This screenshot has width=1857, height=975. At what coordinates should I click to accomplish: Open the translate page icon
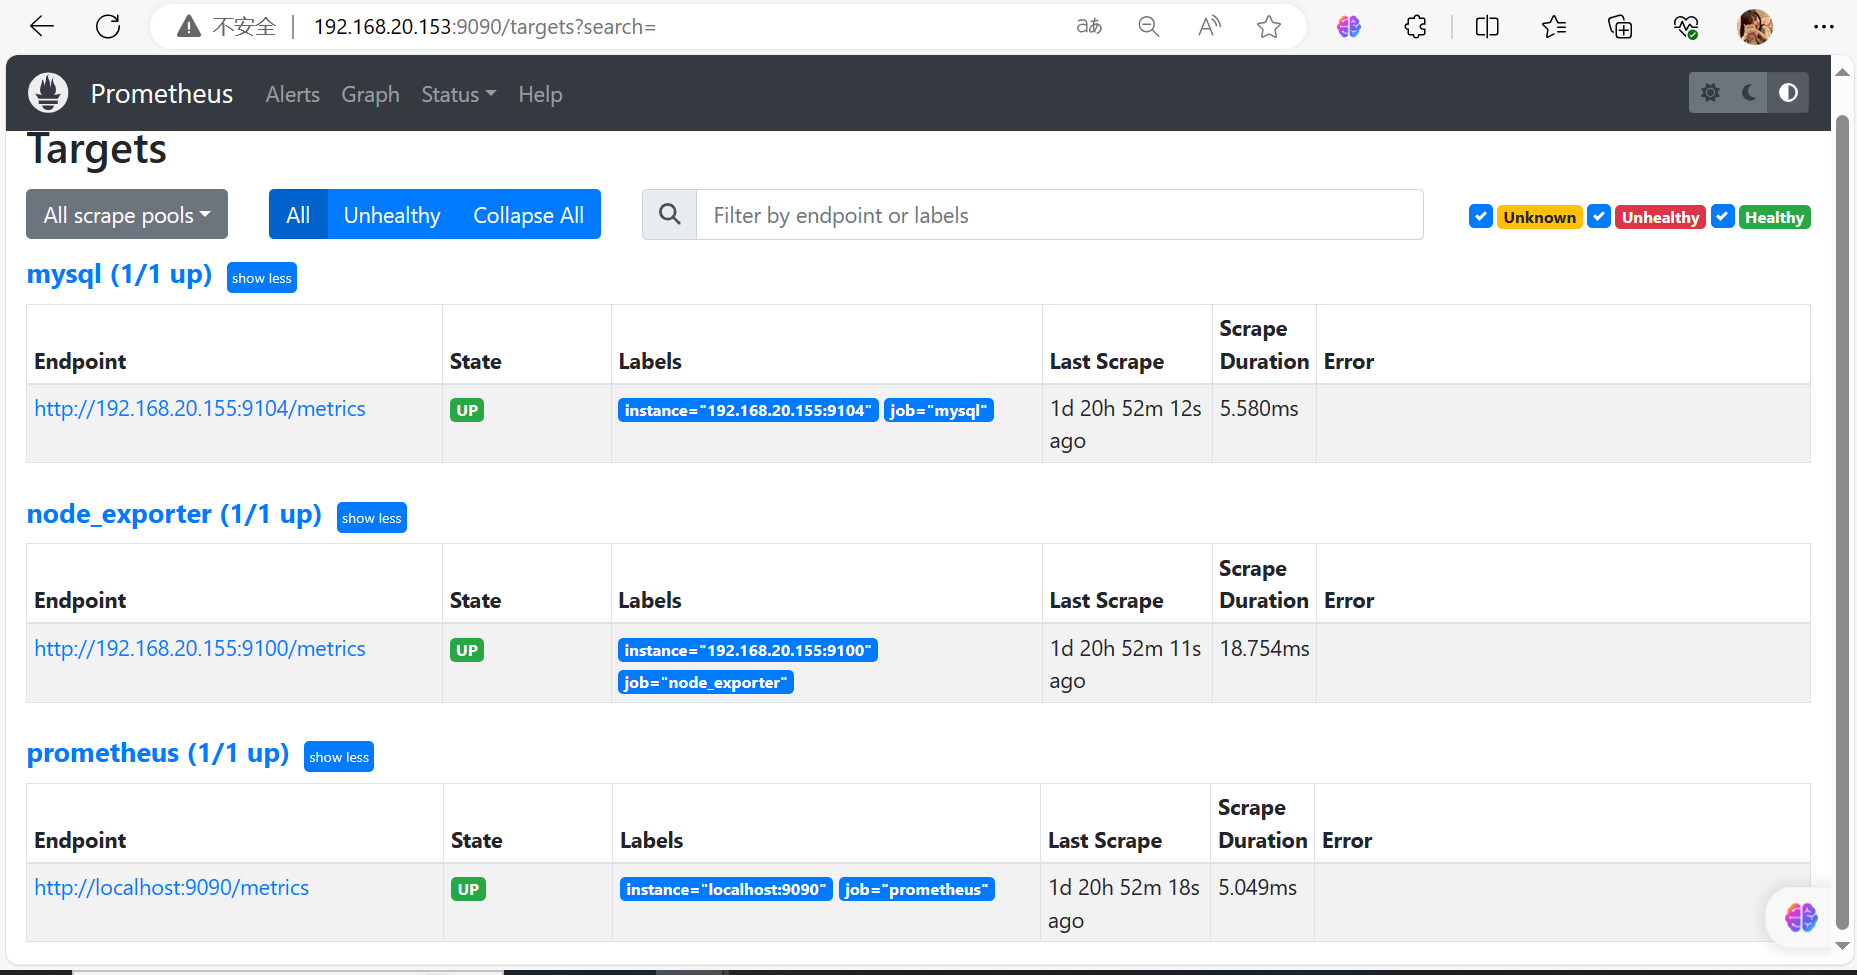click(1089, 27)
